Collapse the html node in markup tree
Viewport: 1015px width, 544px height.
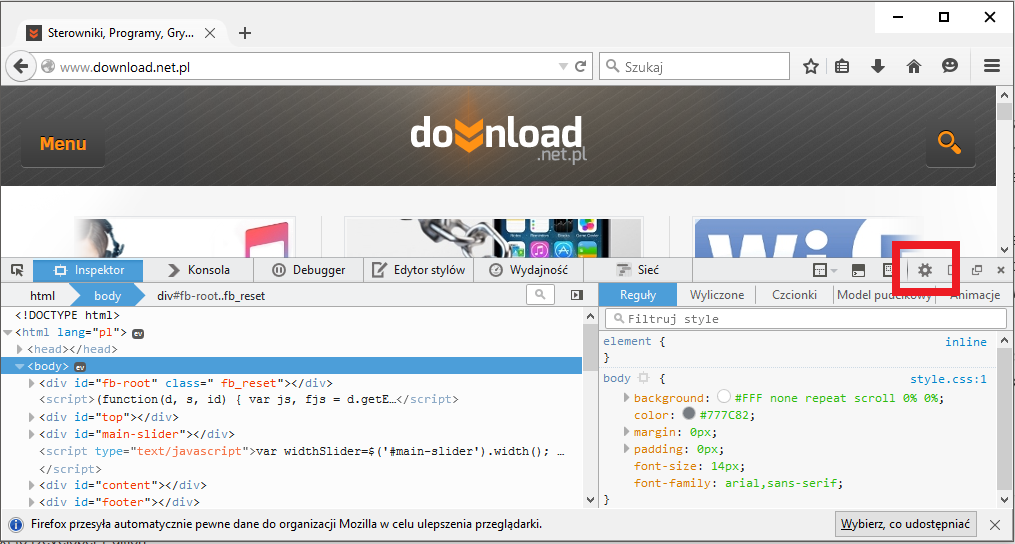click(x=8, y=333)
